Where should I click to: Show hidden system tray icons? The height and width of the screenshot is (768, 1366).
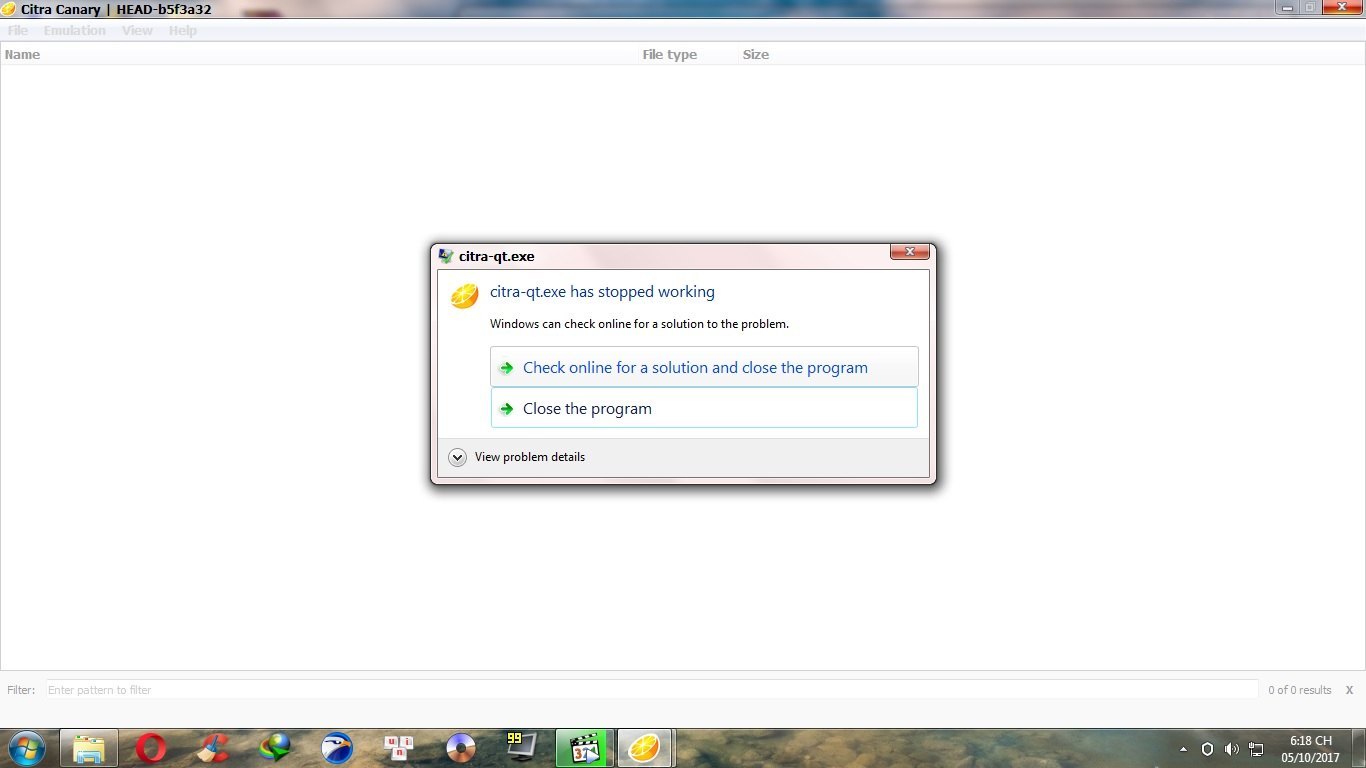click(x=1183, y=749)
